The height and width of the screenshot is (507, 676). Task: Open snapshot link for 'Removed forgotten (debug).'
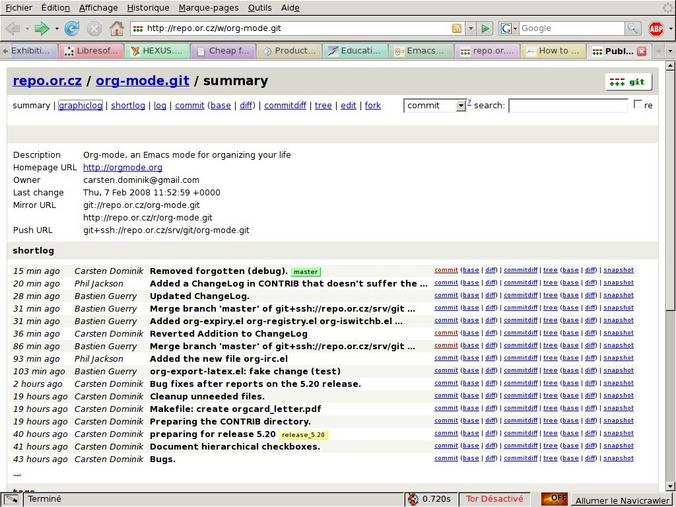(618, 270)
